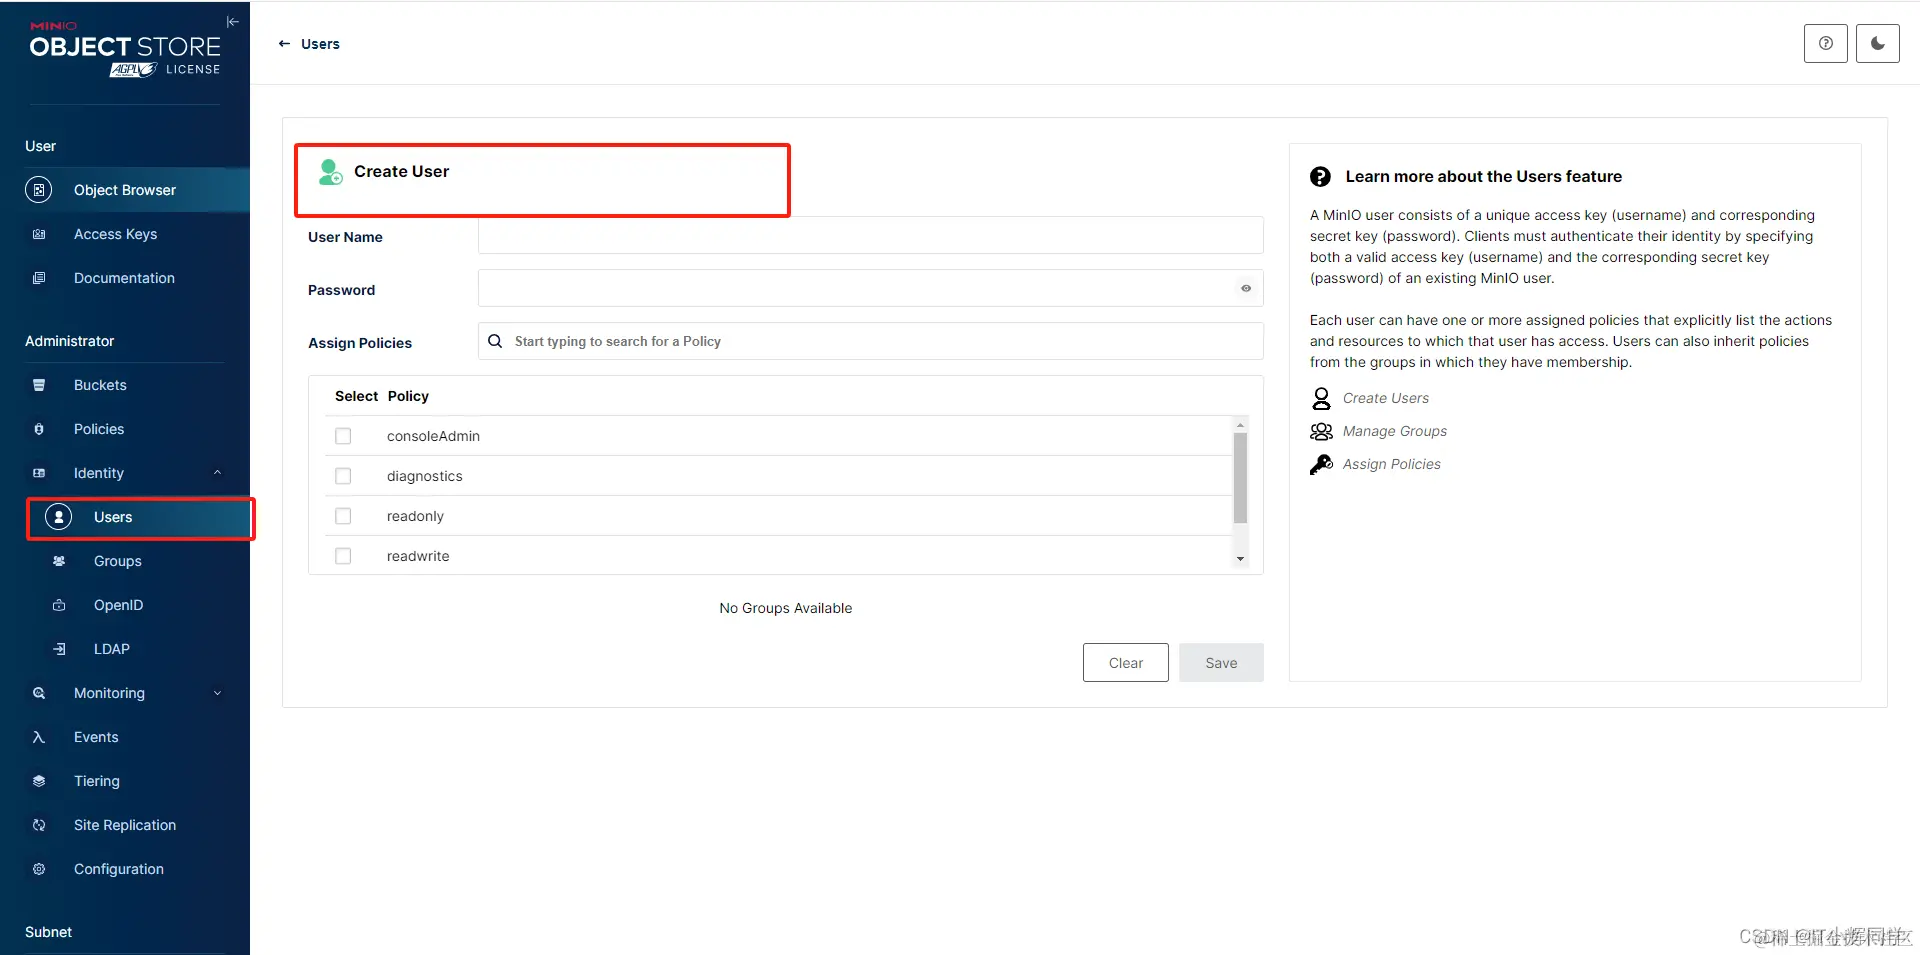Click the Save button

[1221, 663]
